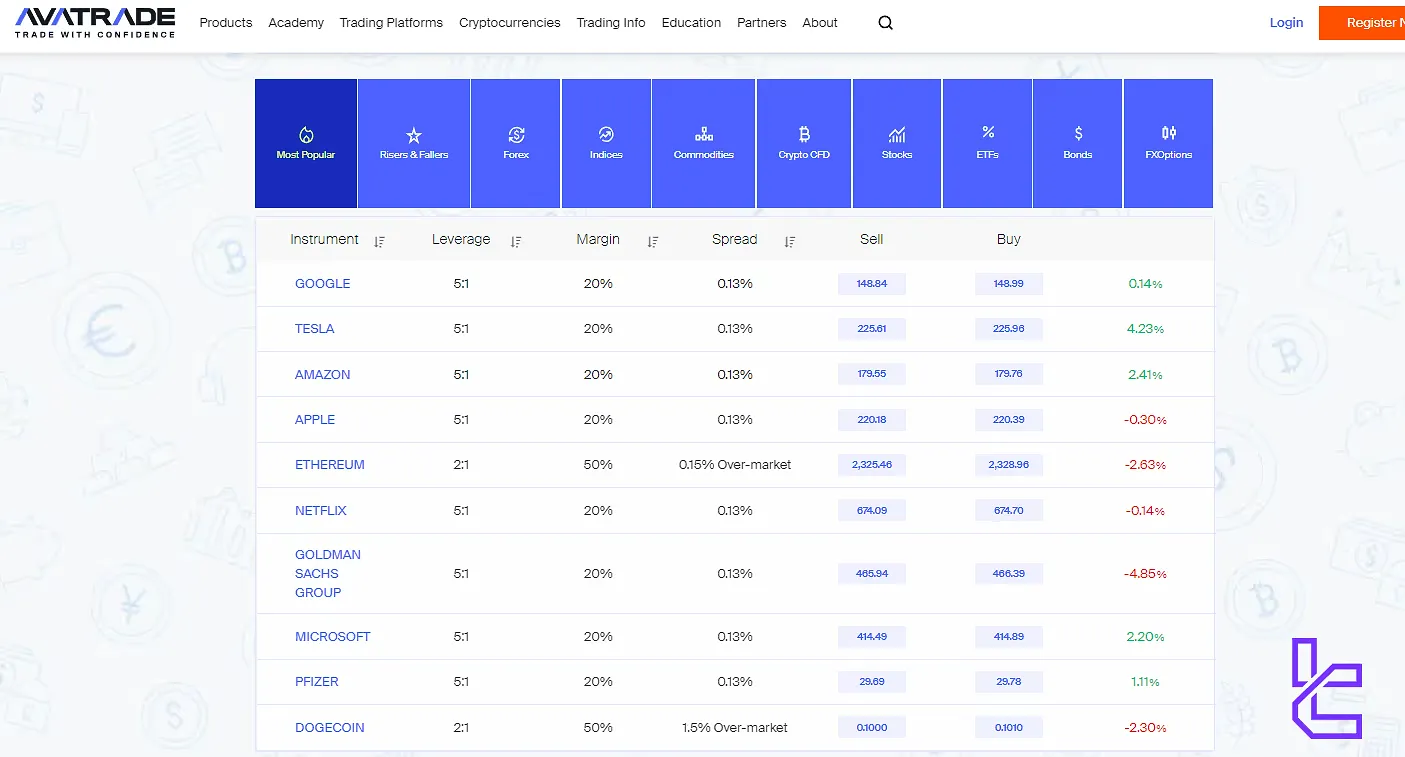Screen dimensions: 1405x757
Task: Open the About menu
Action: (x=820, y=23)
